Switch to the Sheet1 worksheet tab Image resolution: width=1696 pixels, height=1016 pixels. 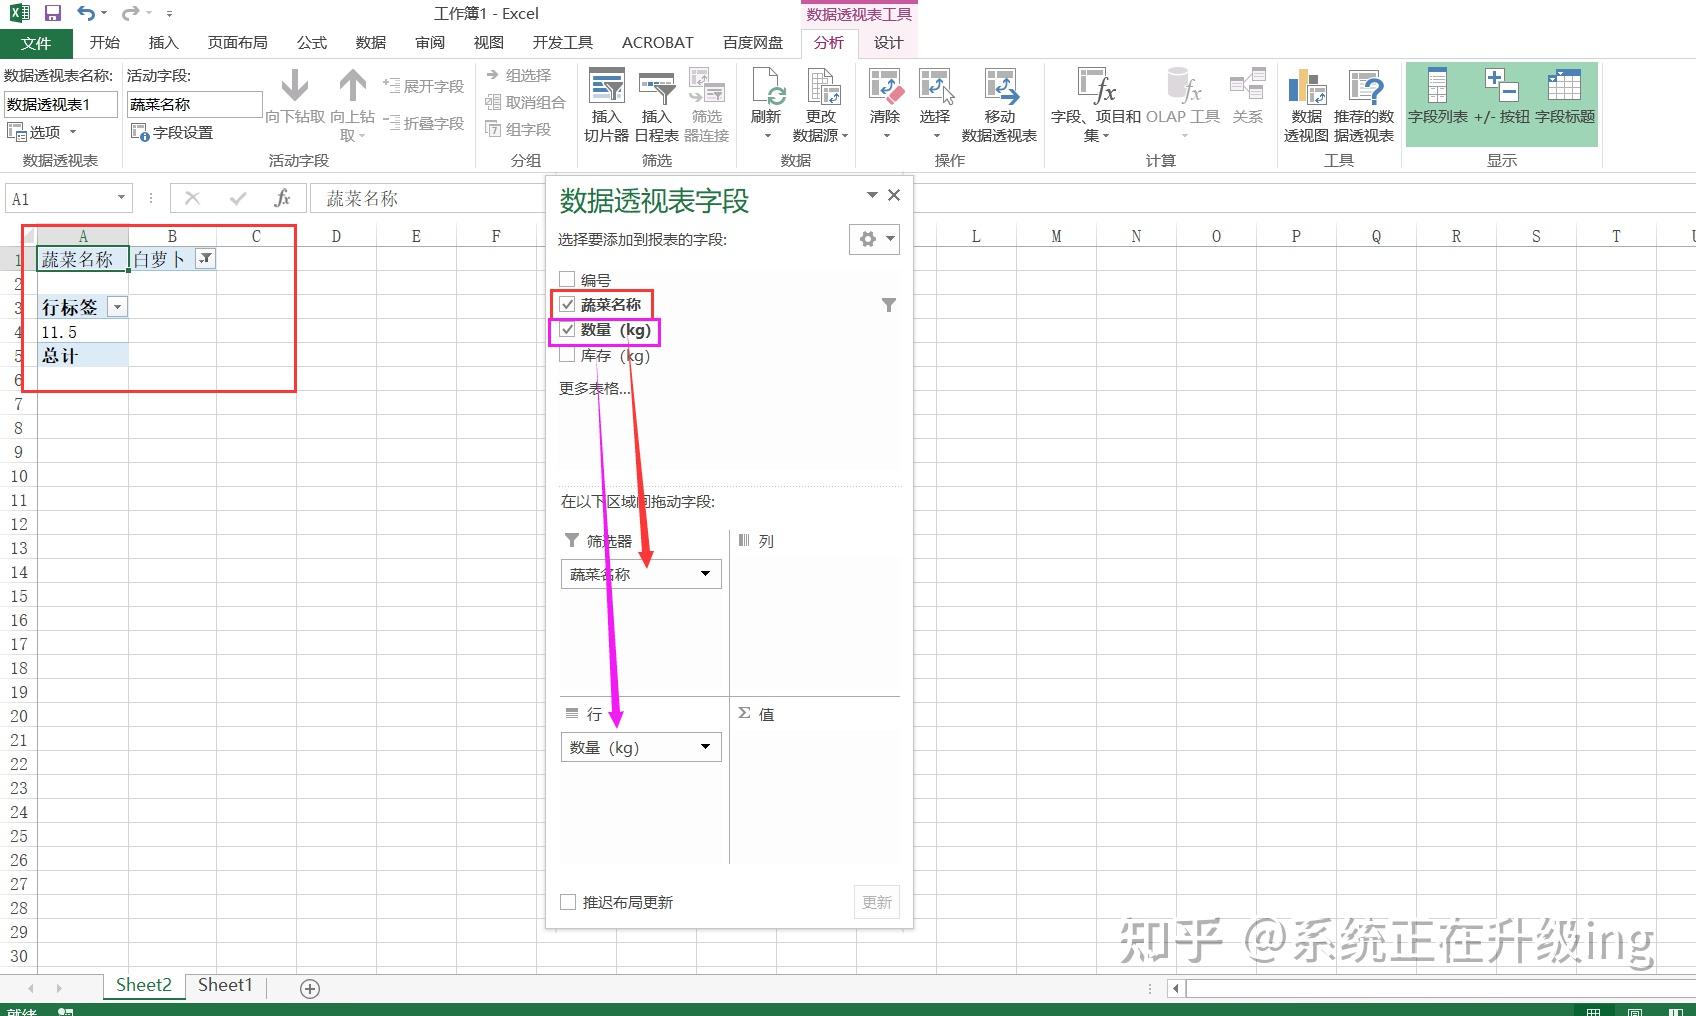click(224, 985)
